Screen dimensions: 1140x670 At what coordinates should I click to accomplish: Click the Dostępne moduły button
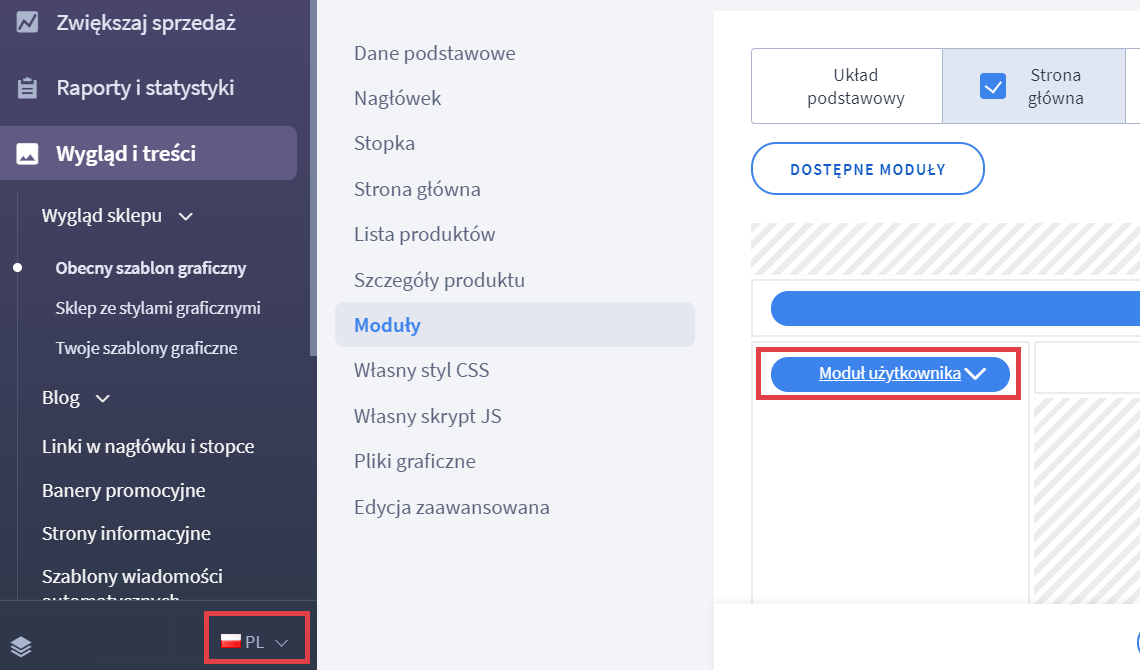click(x=867, y=169)
